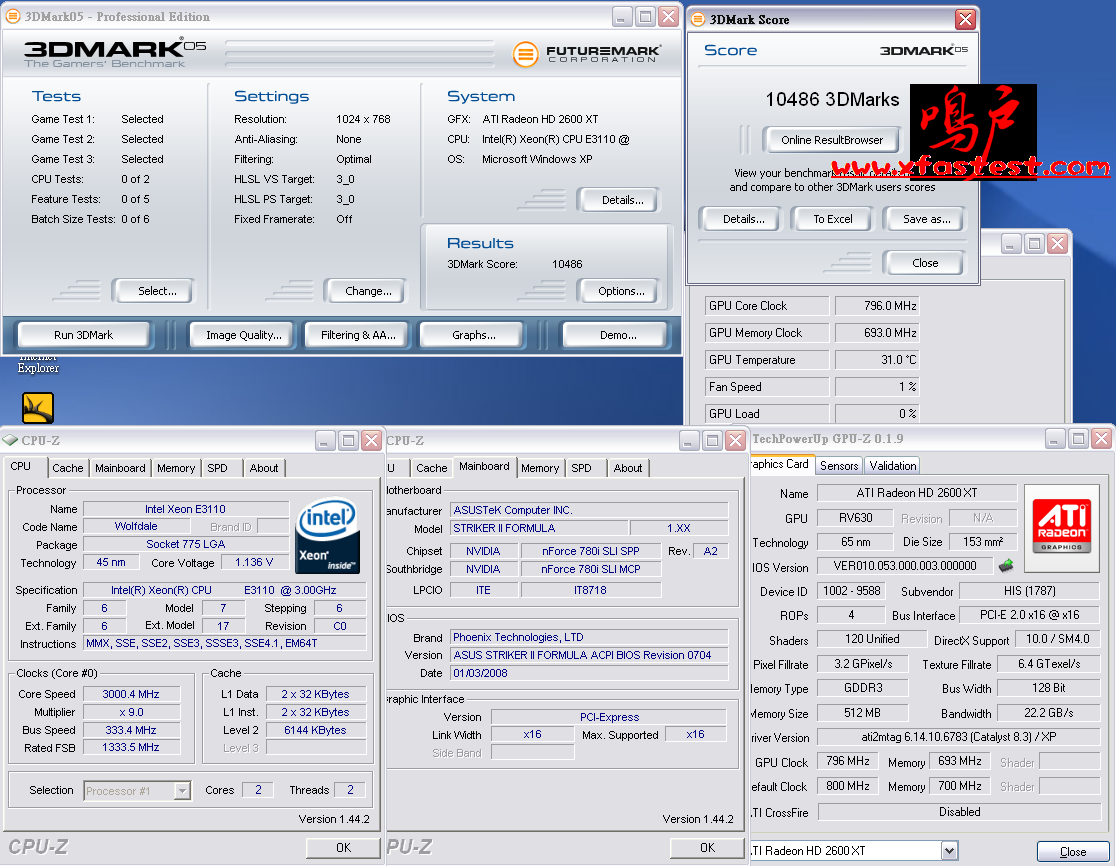
Task: Close the 3DMark Score window with the red X
Action: [x=964, y=19]
